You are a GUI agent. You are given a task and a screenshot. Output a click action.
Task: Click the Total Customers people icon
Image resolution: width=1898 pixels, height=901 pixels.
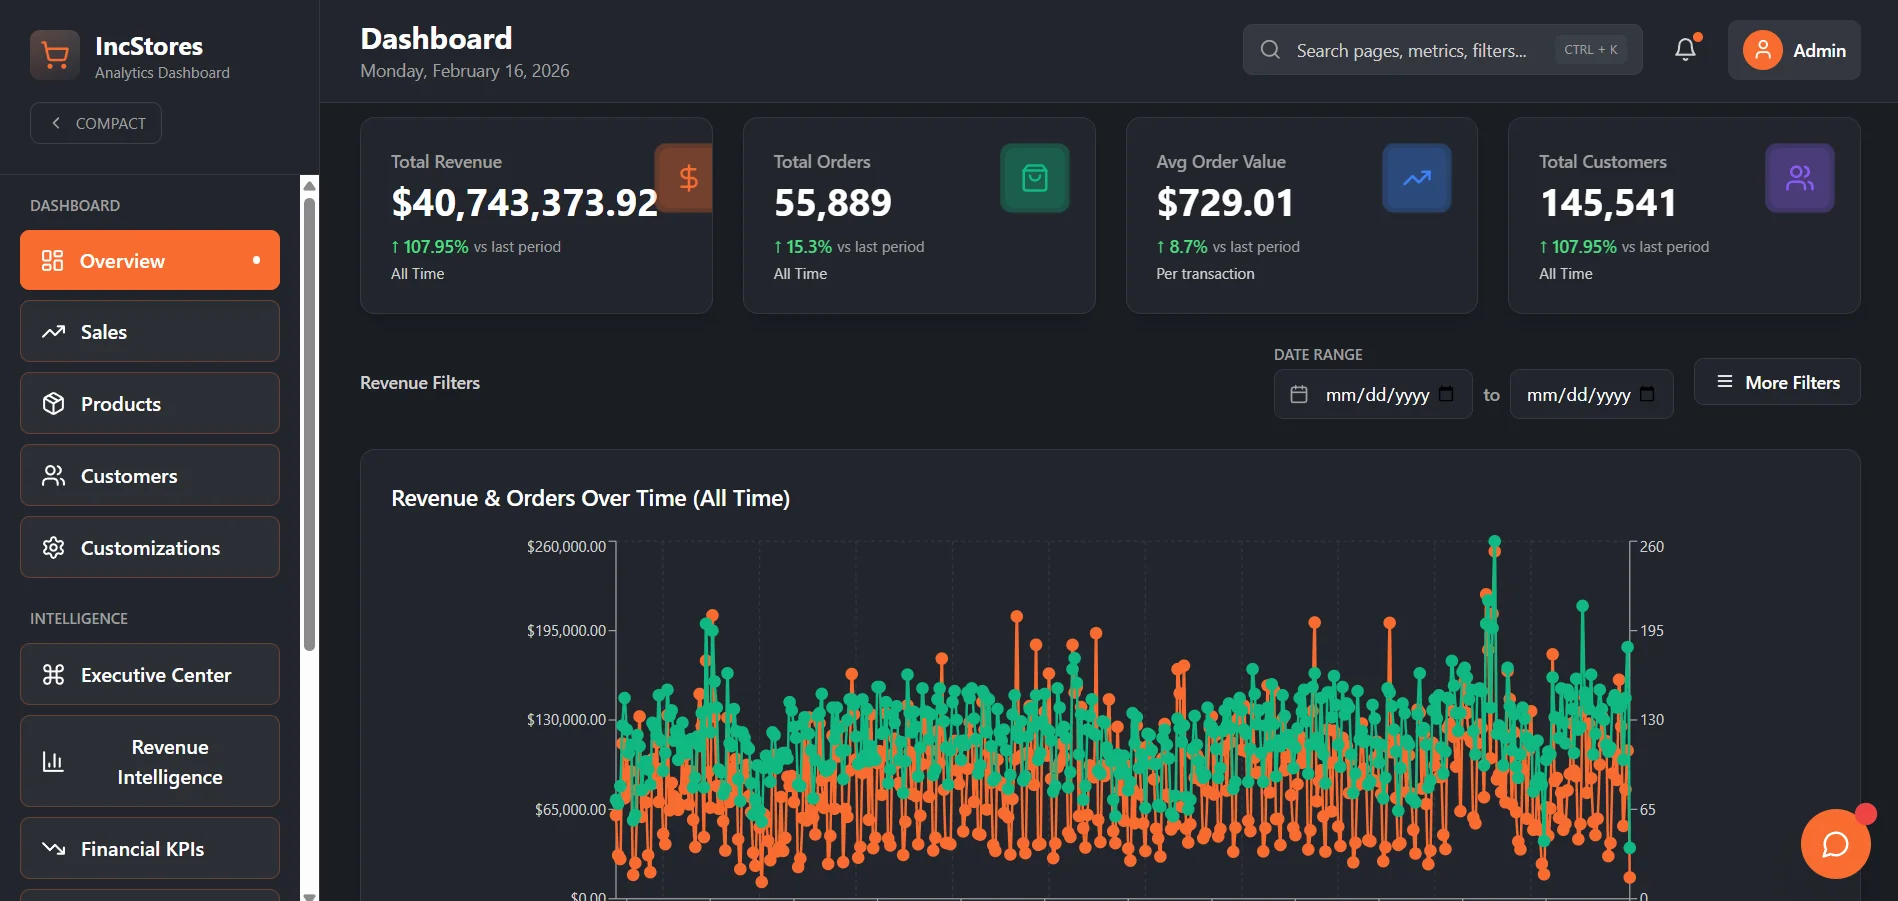[1800, 178]
